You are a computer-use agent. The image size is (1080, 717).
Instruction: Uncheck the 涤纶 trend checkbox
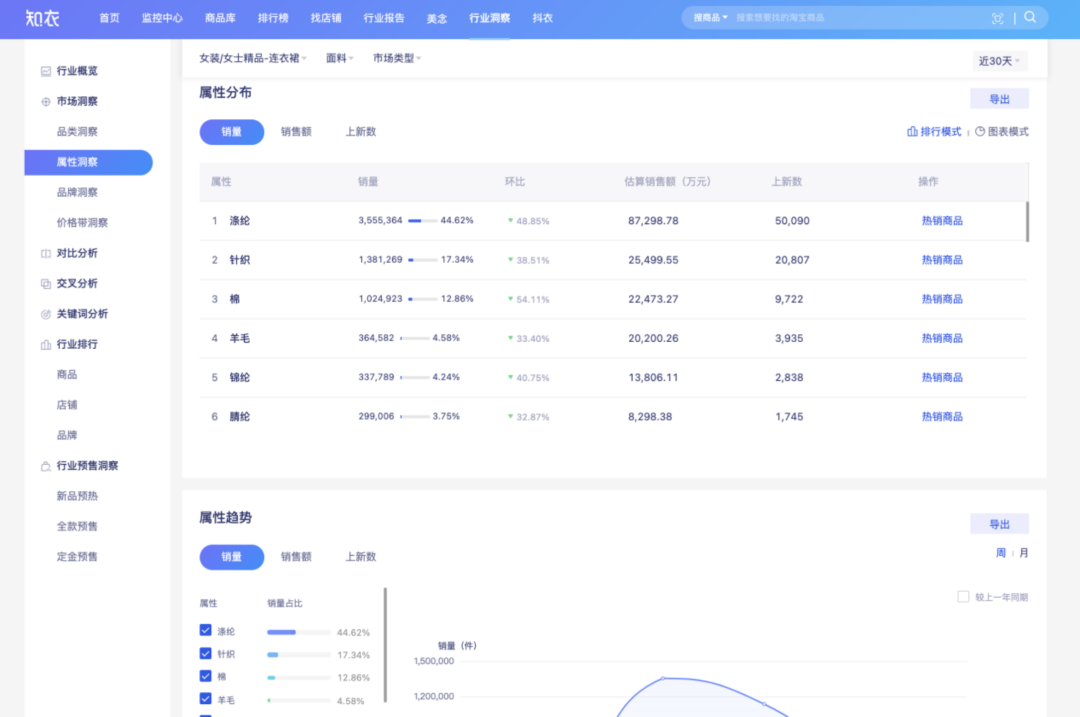point(205,630)
